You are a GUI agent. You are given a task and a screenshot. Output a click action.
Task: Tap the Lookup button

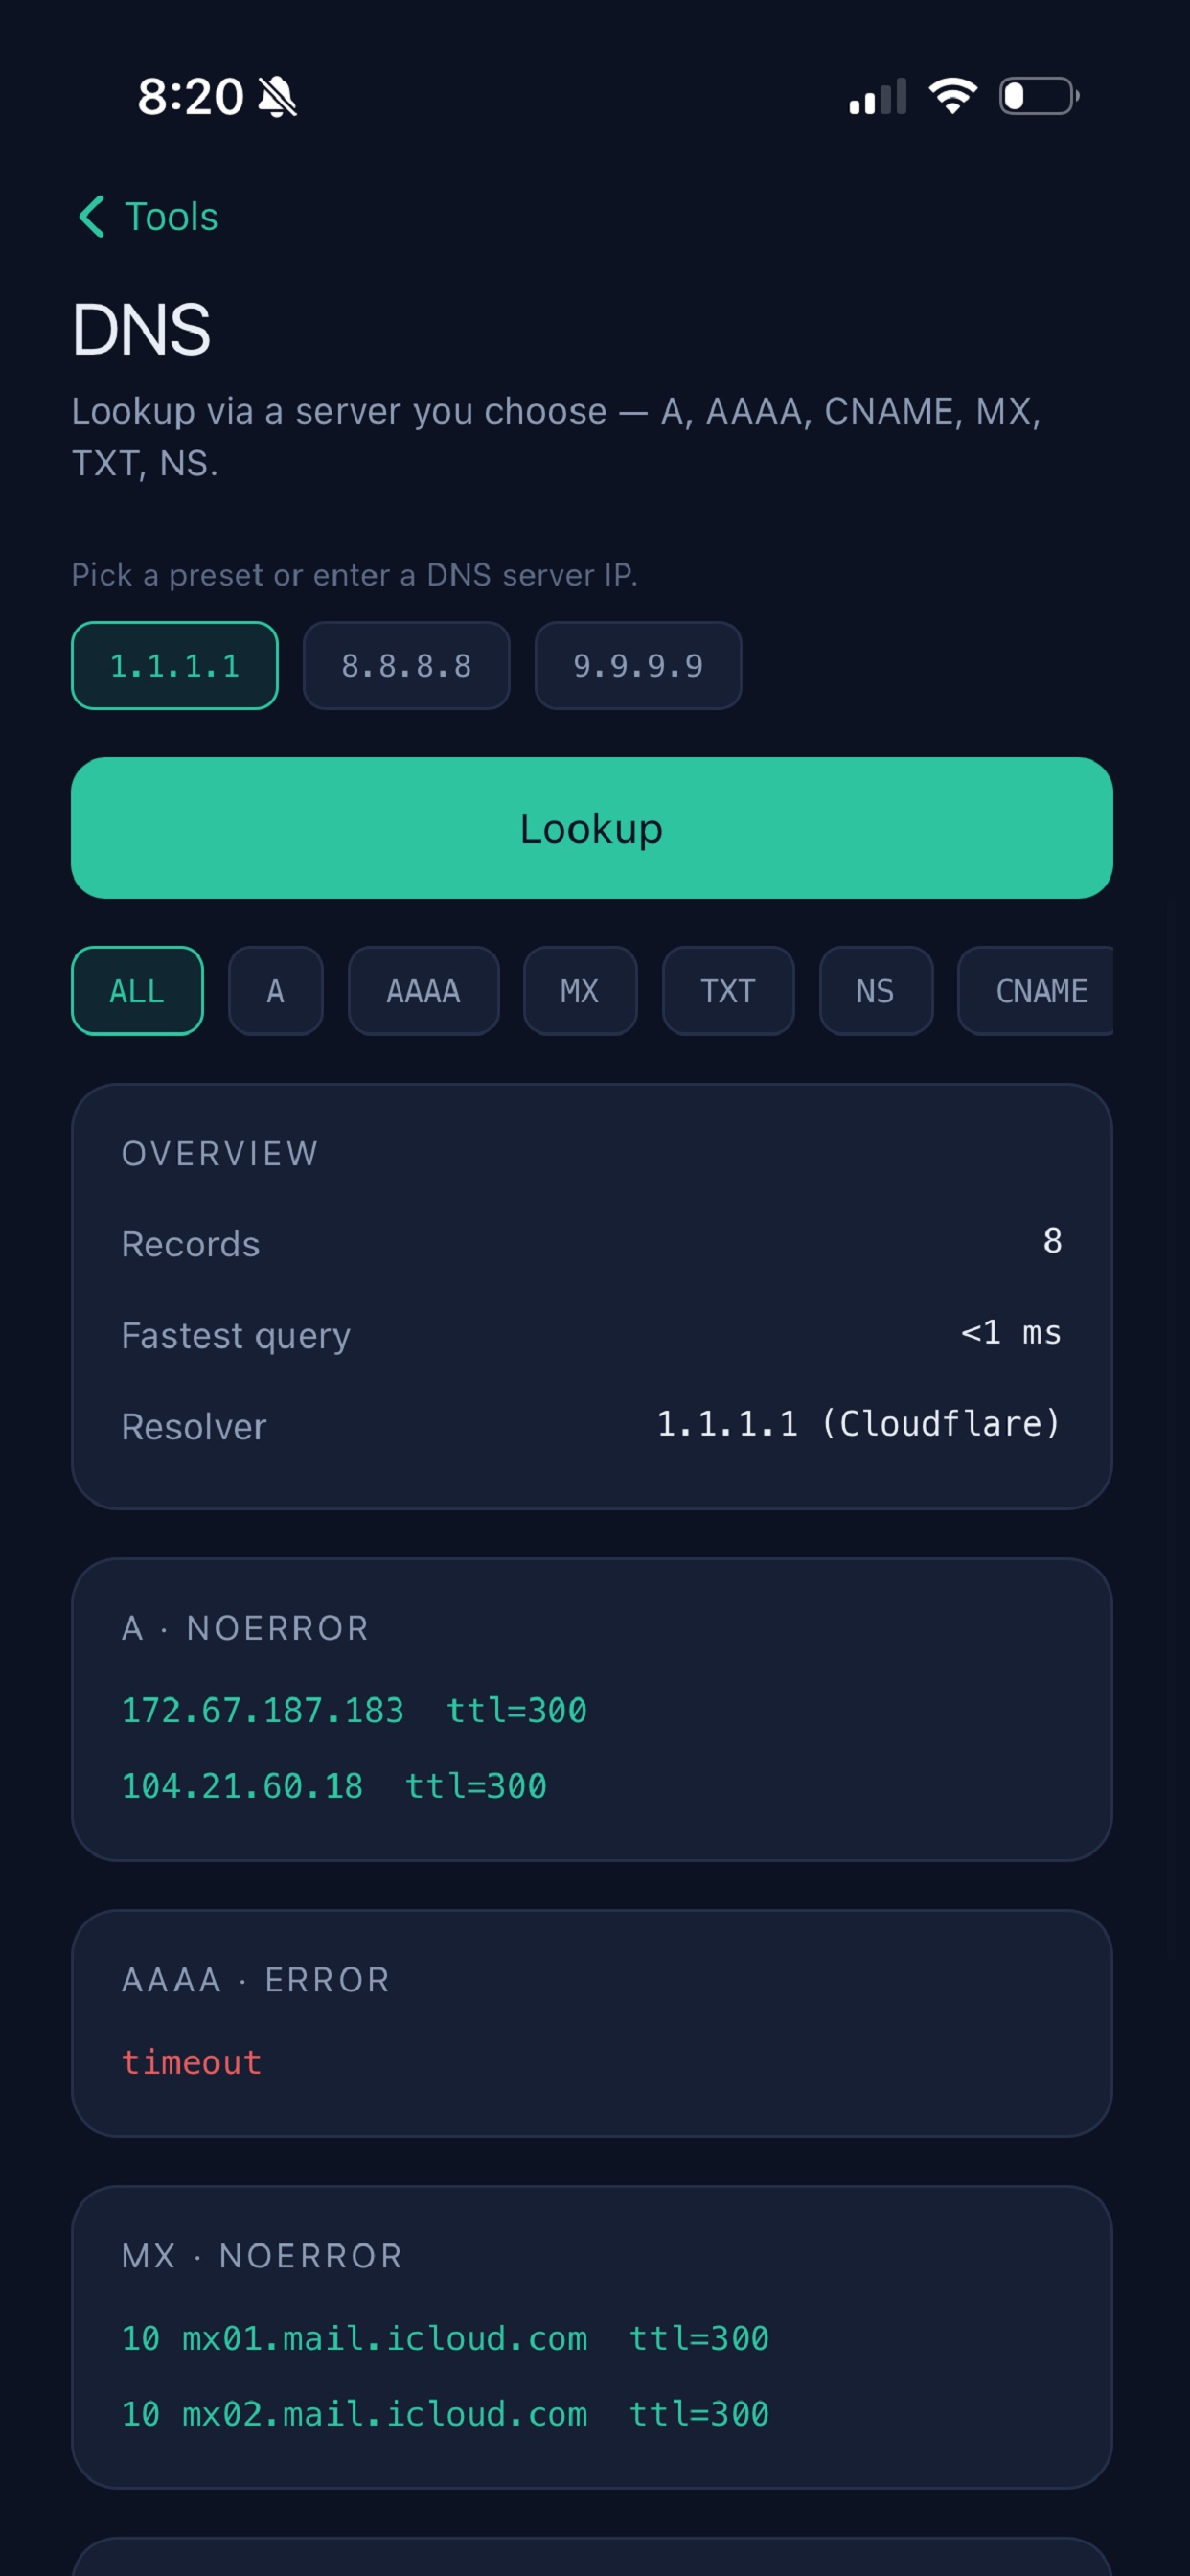tap(592, 827)
